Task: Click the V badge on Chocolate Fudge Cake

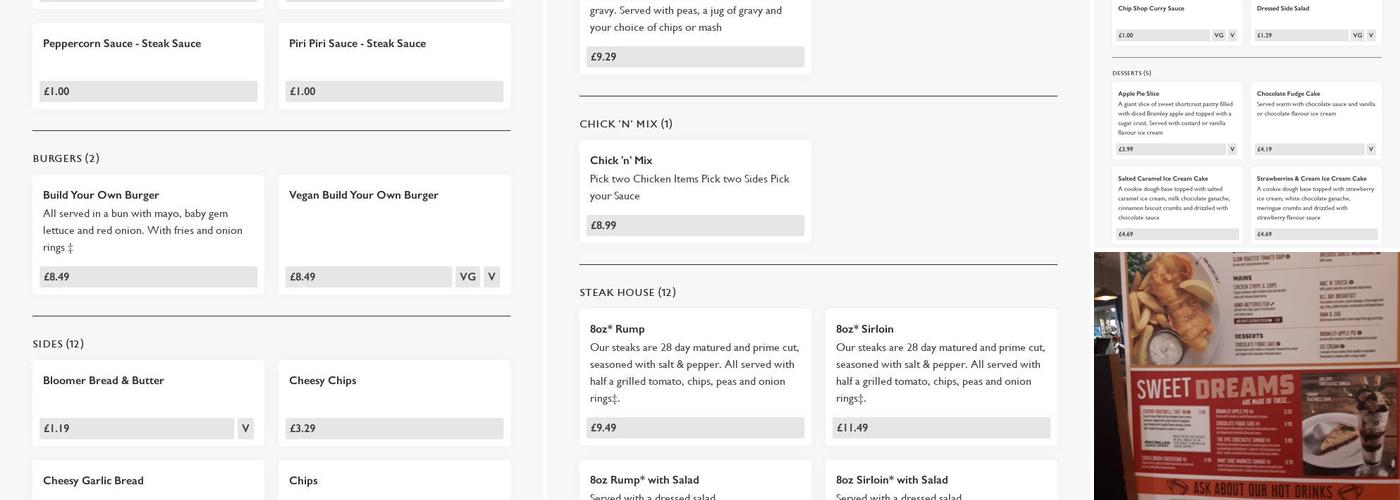Action: coord(1371,149)
